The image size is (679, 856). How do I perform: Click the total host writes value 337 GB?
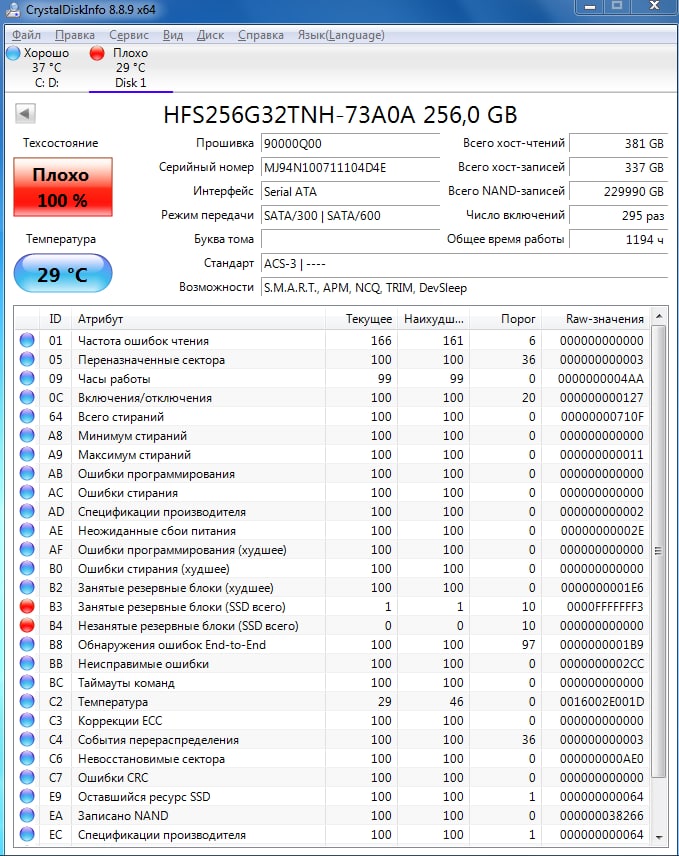(x=618, y=168)
